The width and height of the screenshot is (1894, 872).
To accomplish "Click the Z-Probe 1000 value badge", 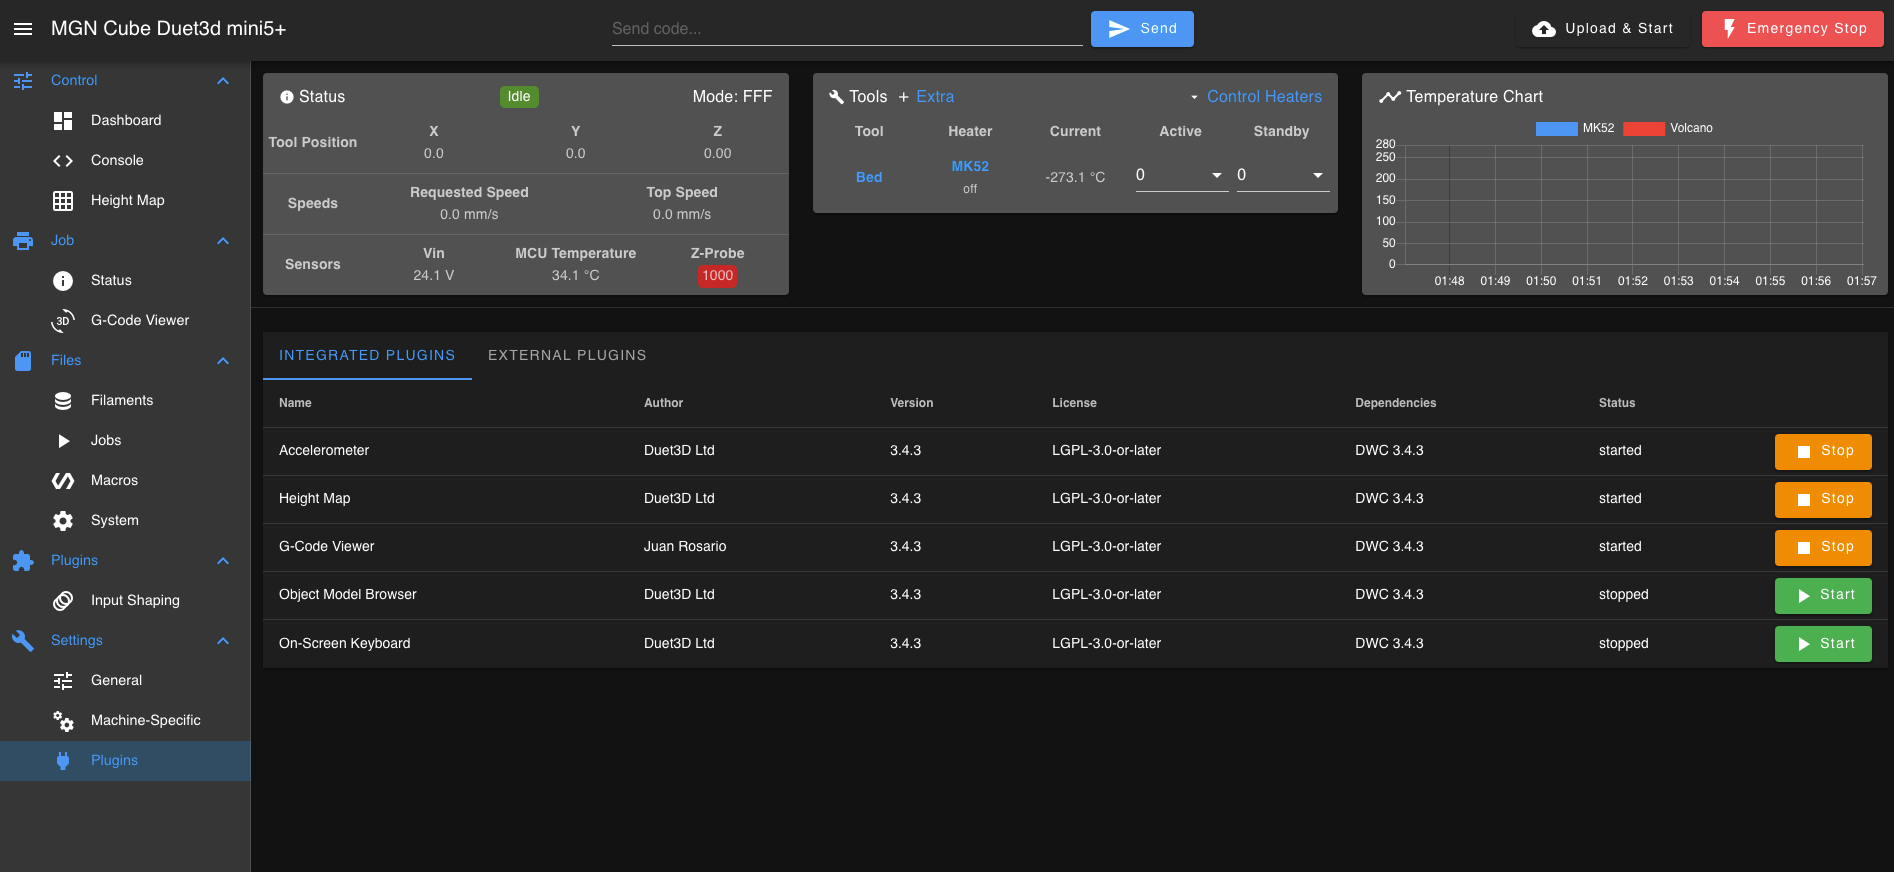I will pos(718,276).
